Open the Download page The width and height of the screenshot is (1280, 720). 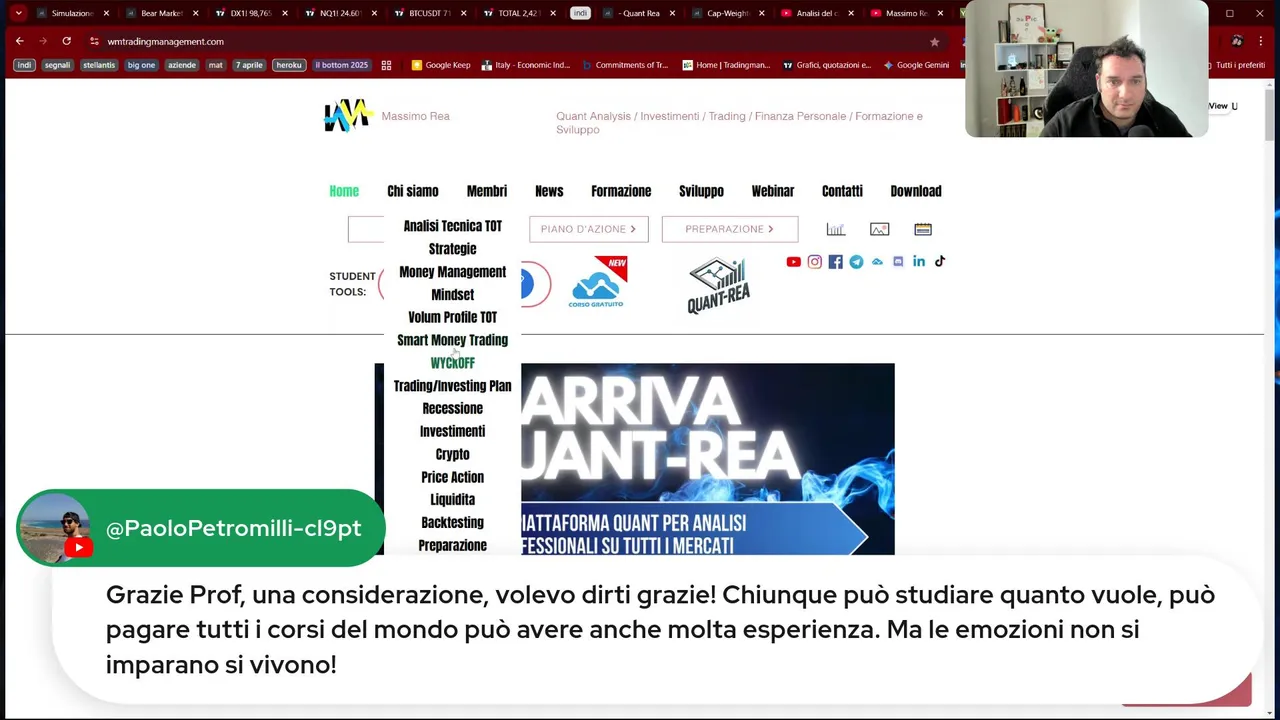[916, 191]
